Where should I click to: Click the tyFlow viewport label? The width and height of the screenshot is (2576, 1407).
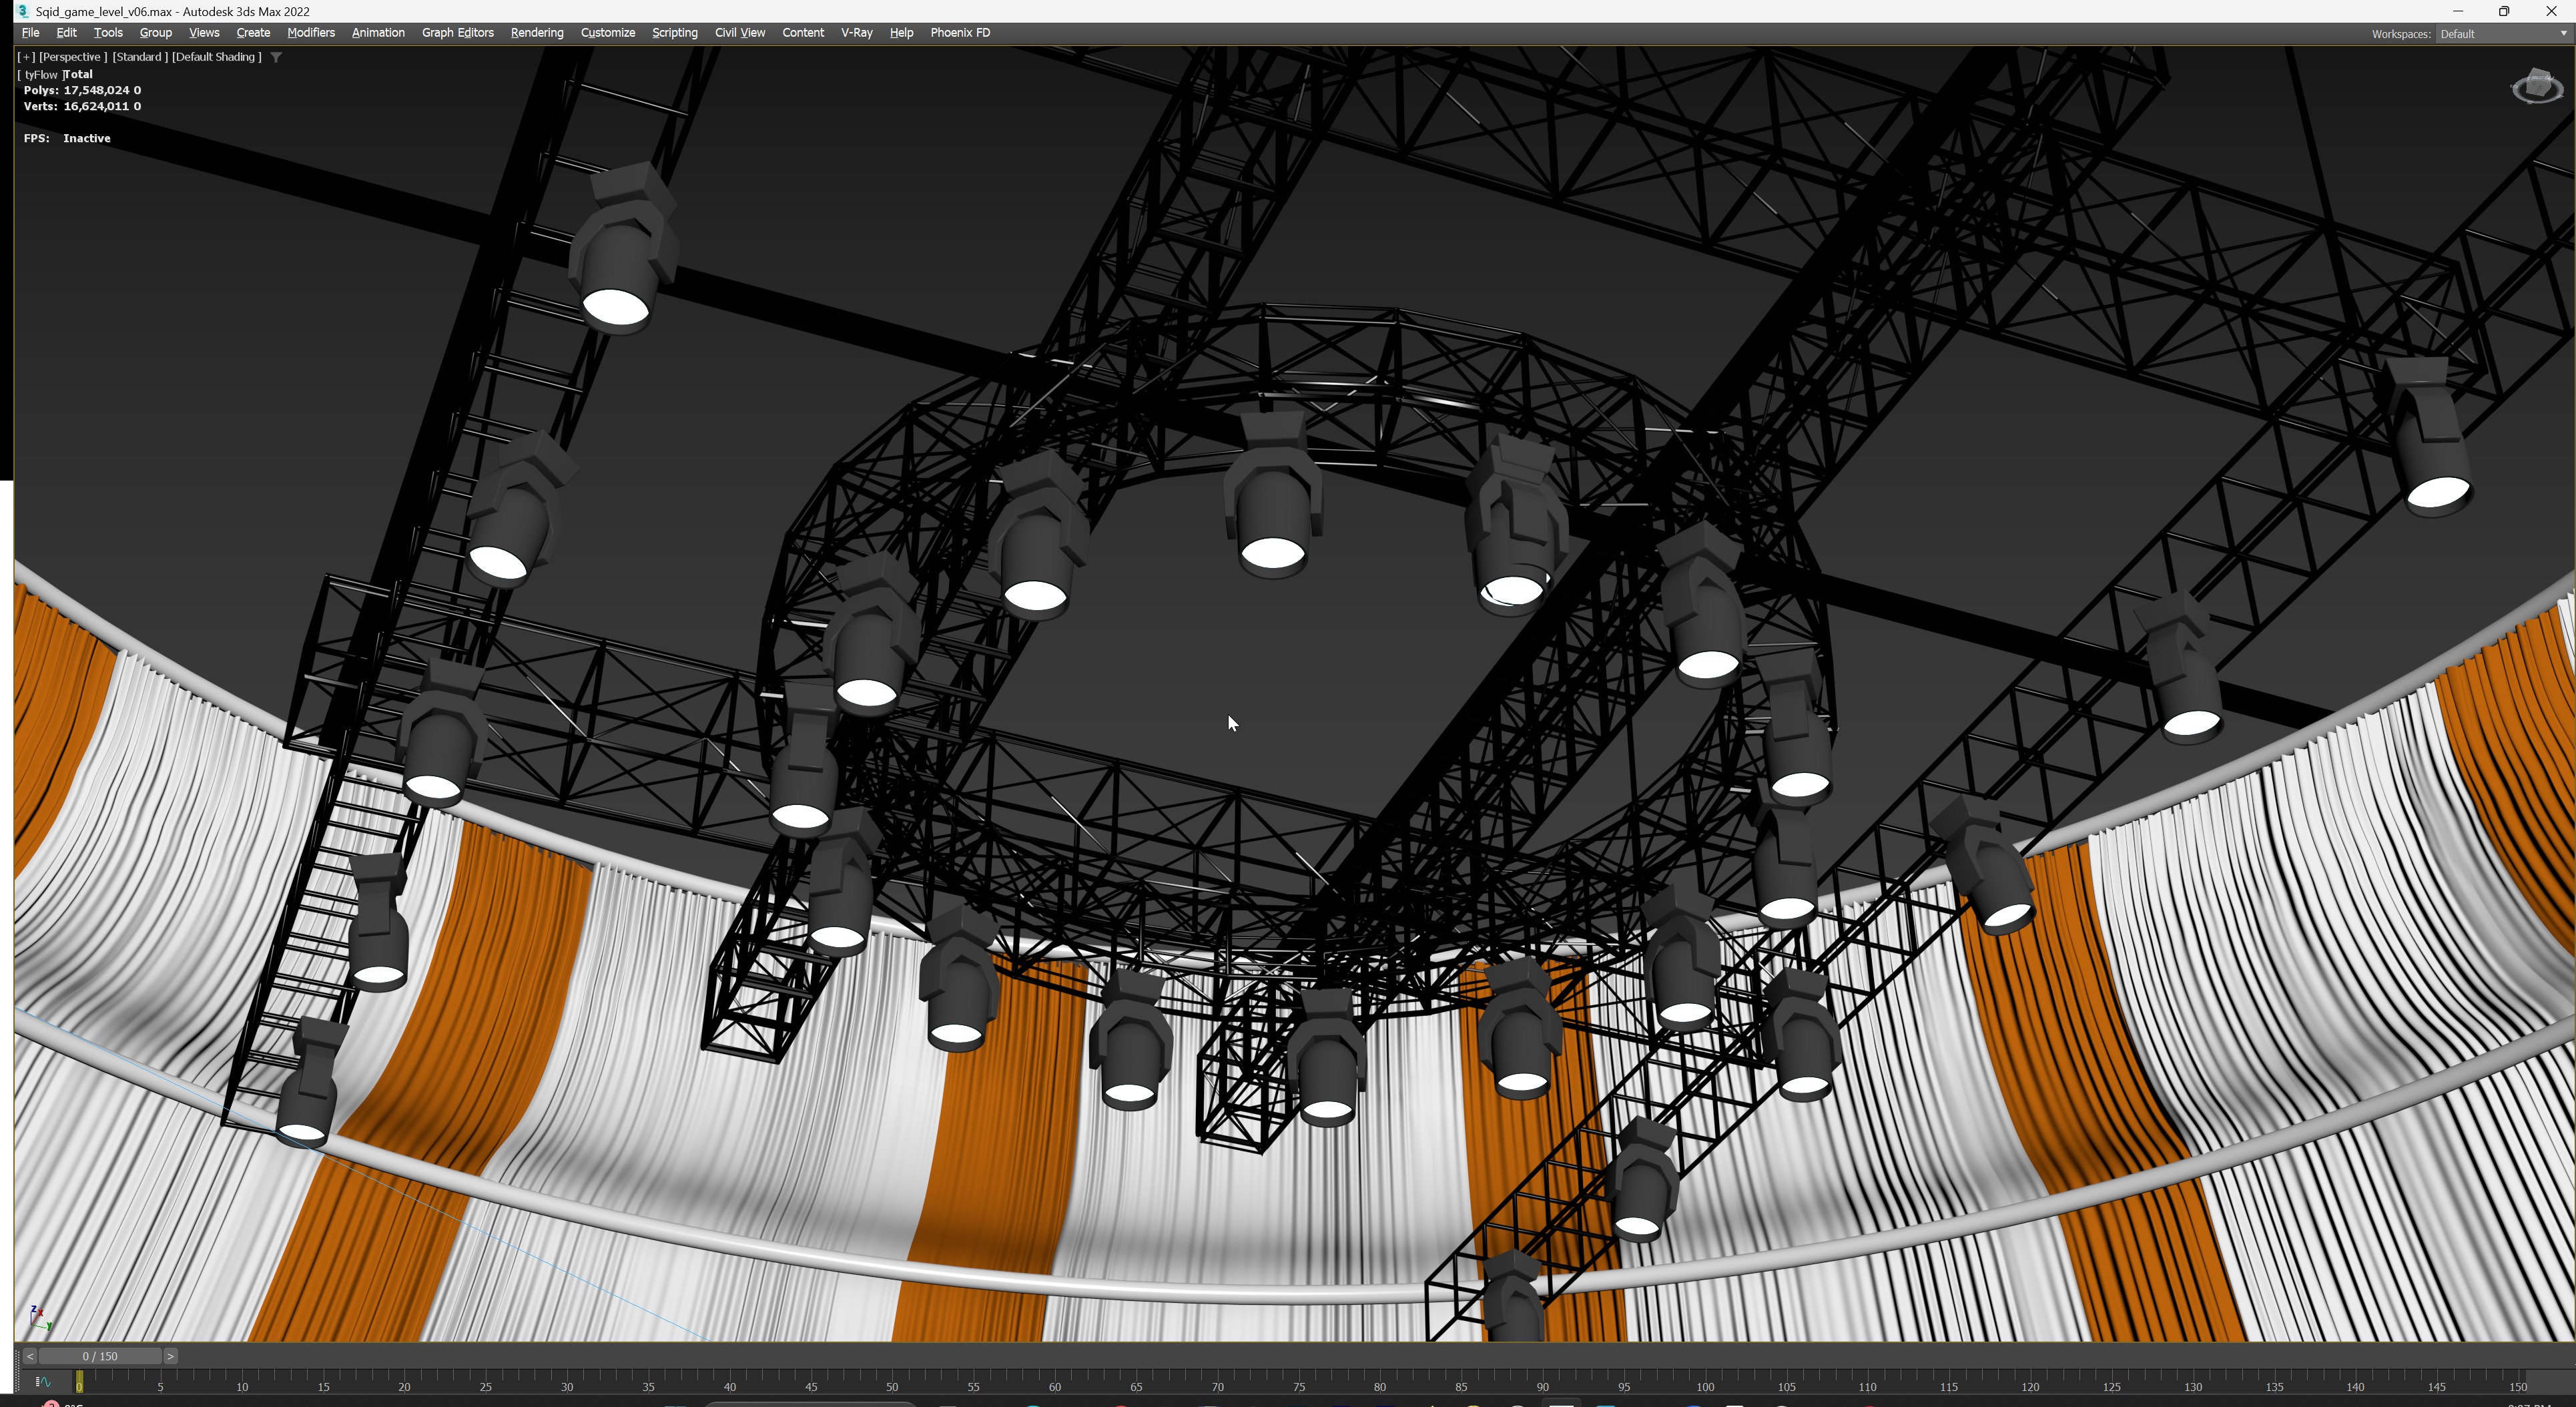(x=40, y=74)
